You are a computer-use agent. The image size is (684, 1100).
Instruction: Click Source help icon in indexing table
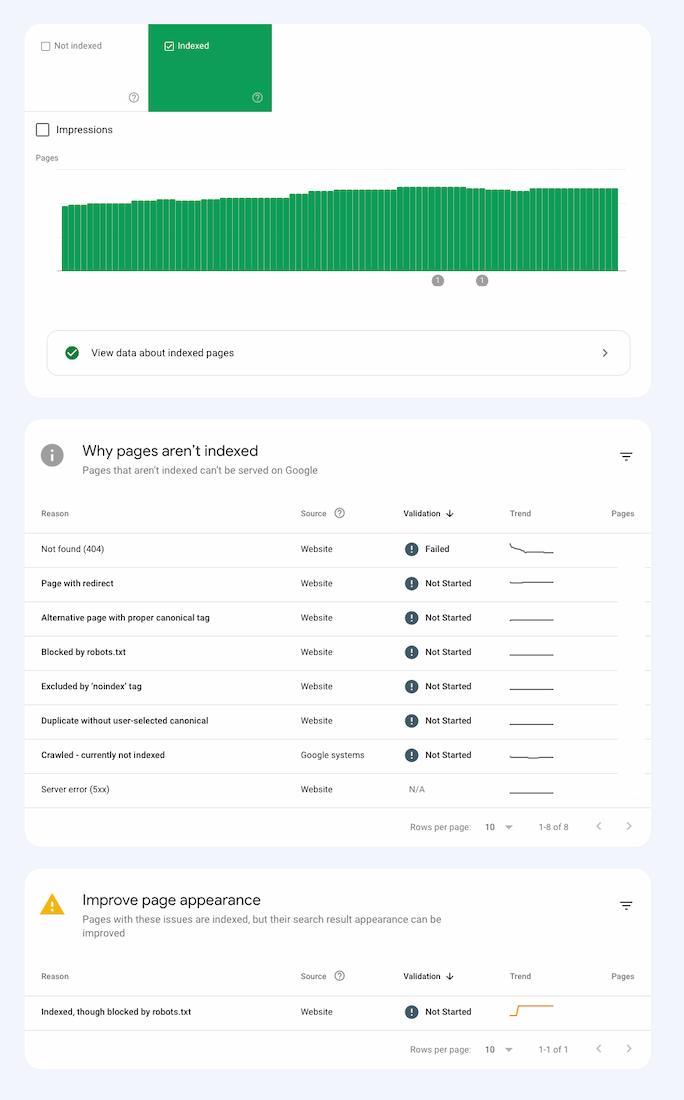coord(340,514)
